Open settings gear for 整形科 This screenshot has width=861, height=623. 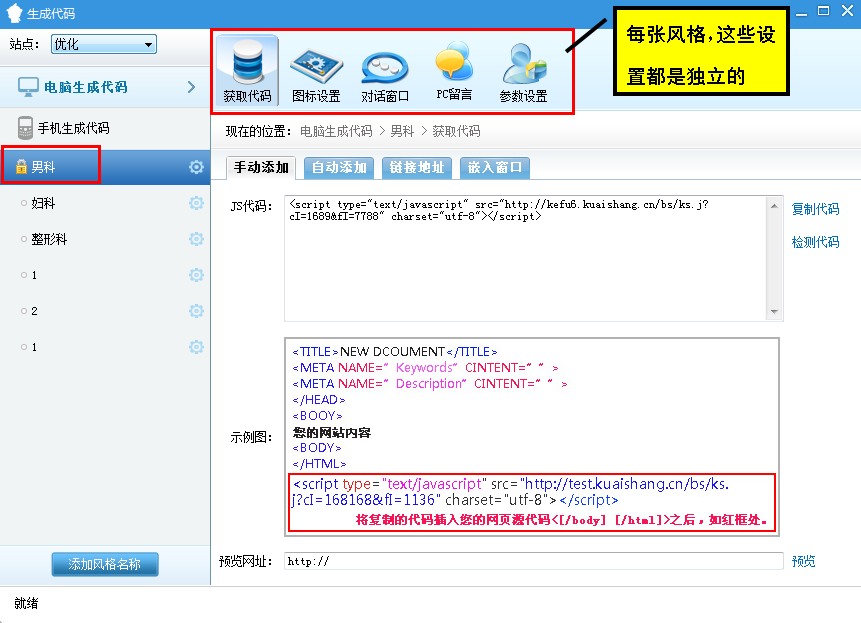tap(196, 239)
